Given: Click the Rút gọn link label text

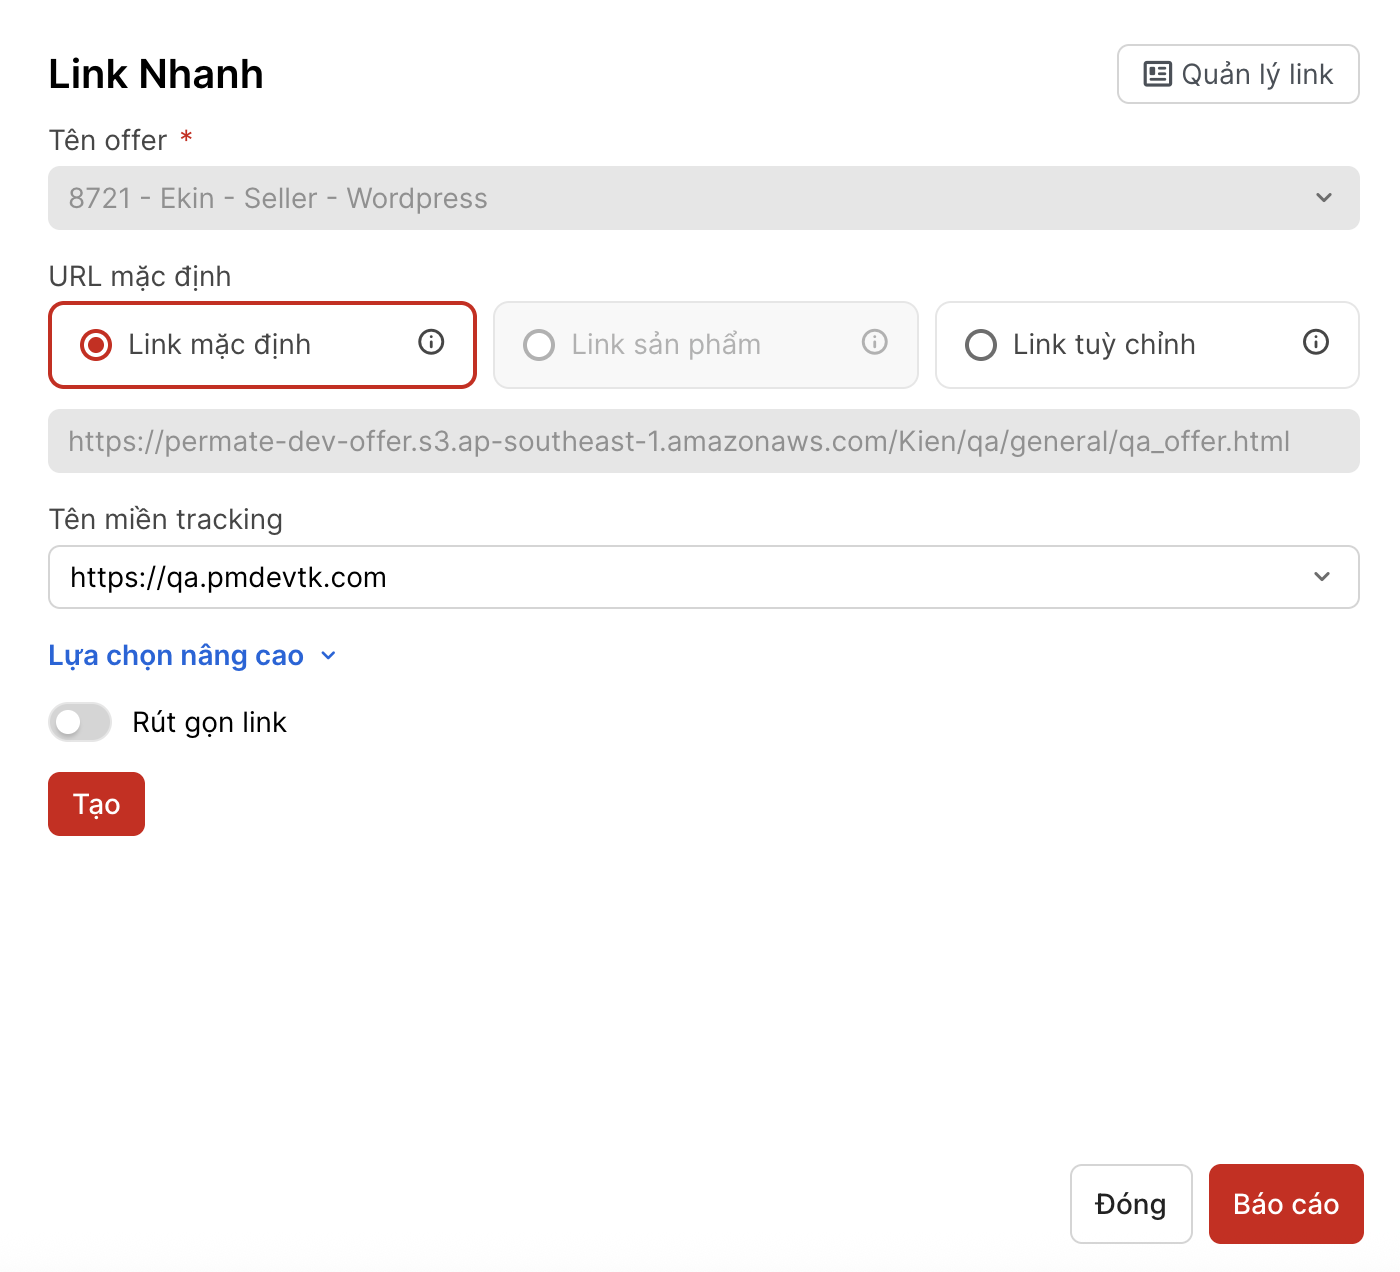Looking at the screenshot, I should (x=209, y=722).
